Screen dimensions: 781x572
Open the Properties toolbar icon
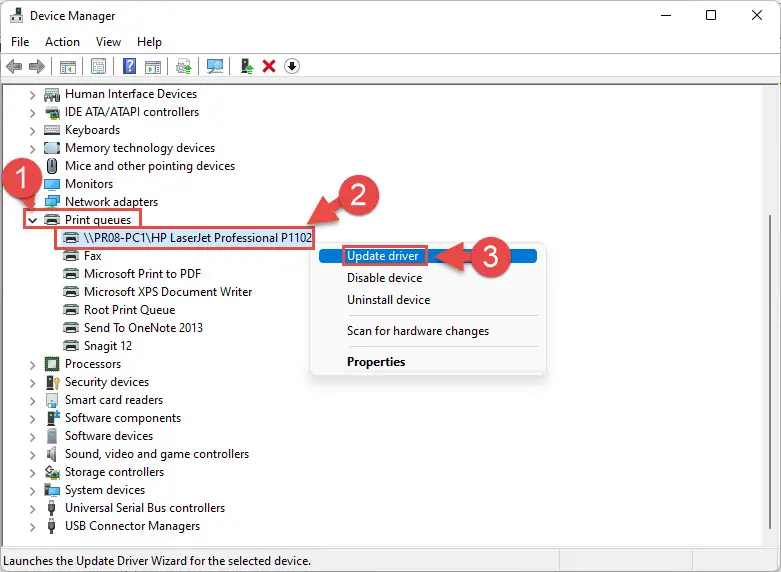pyautogui.click(x=99, y=66)
